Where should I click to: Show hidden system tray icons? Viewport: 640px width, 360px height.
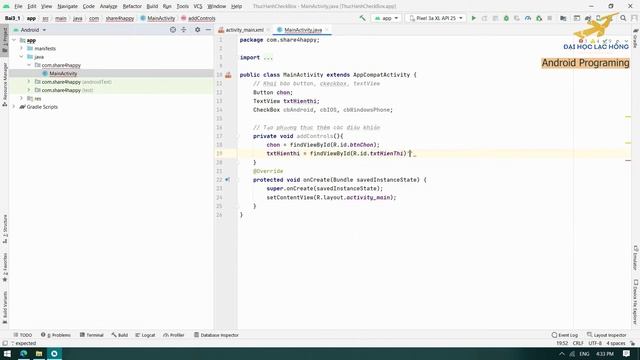point(562,353)
